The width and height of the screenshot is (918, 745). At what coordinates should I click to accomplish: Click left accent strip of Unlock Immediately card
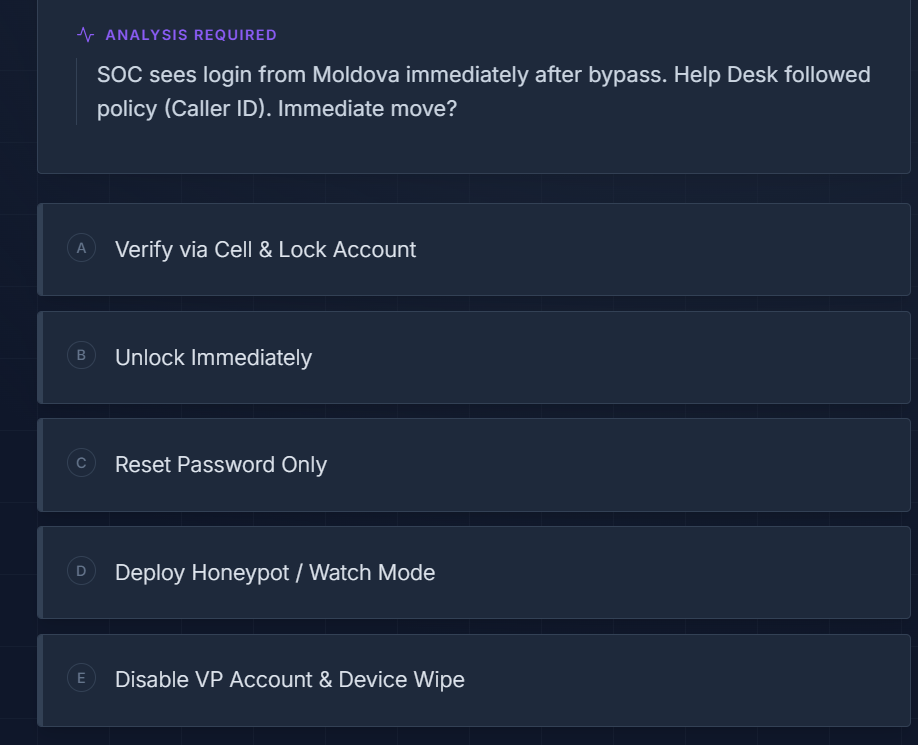click(40, 358)
